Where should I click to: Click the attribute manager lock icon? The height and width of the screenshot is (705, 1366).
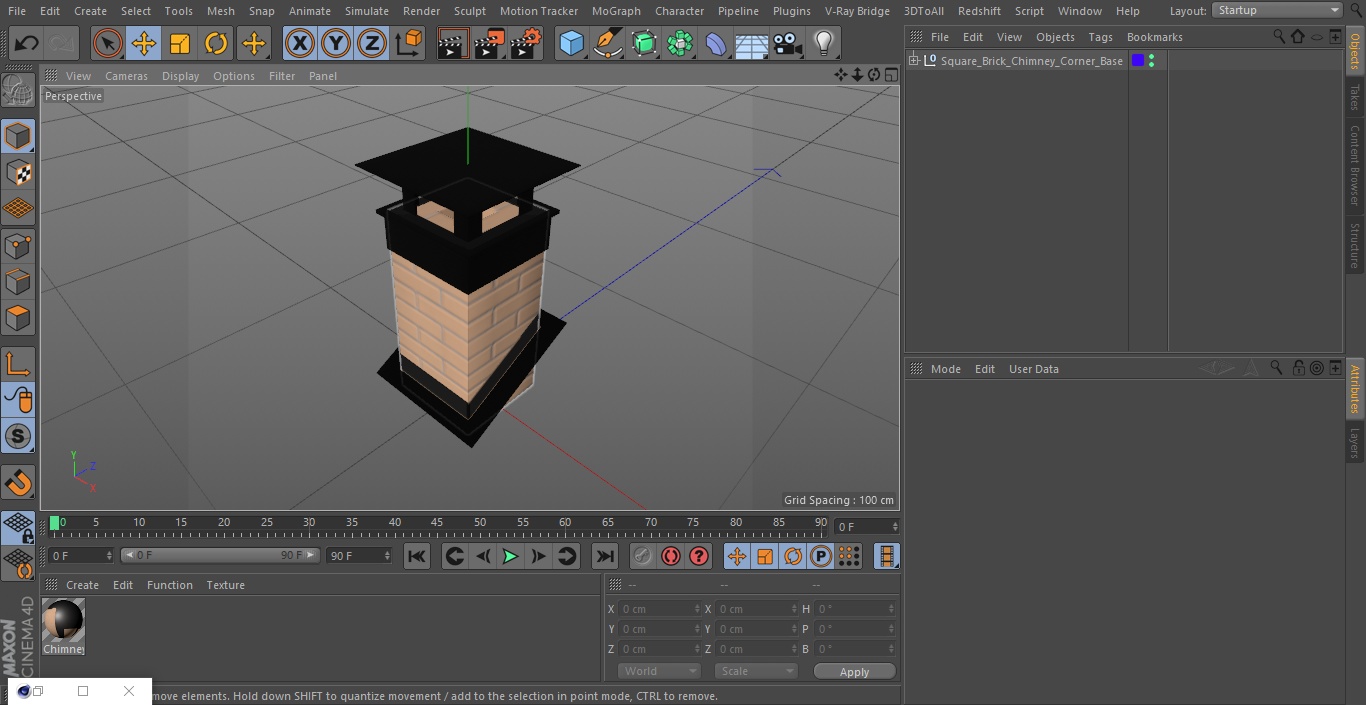click(x=1297, y=368)
